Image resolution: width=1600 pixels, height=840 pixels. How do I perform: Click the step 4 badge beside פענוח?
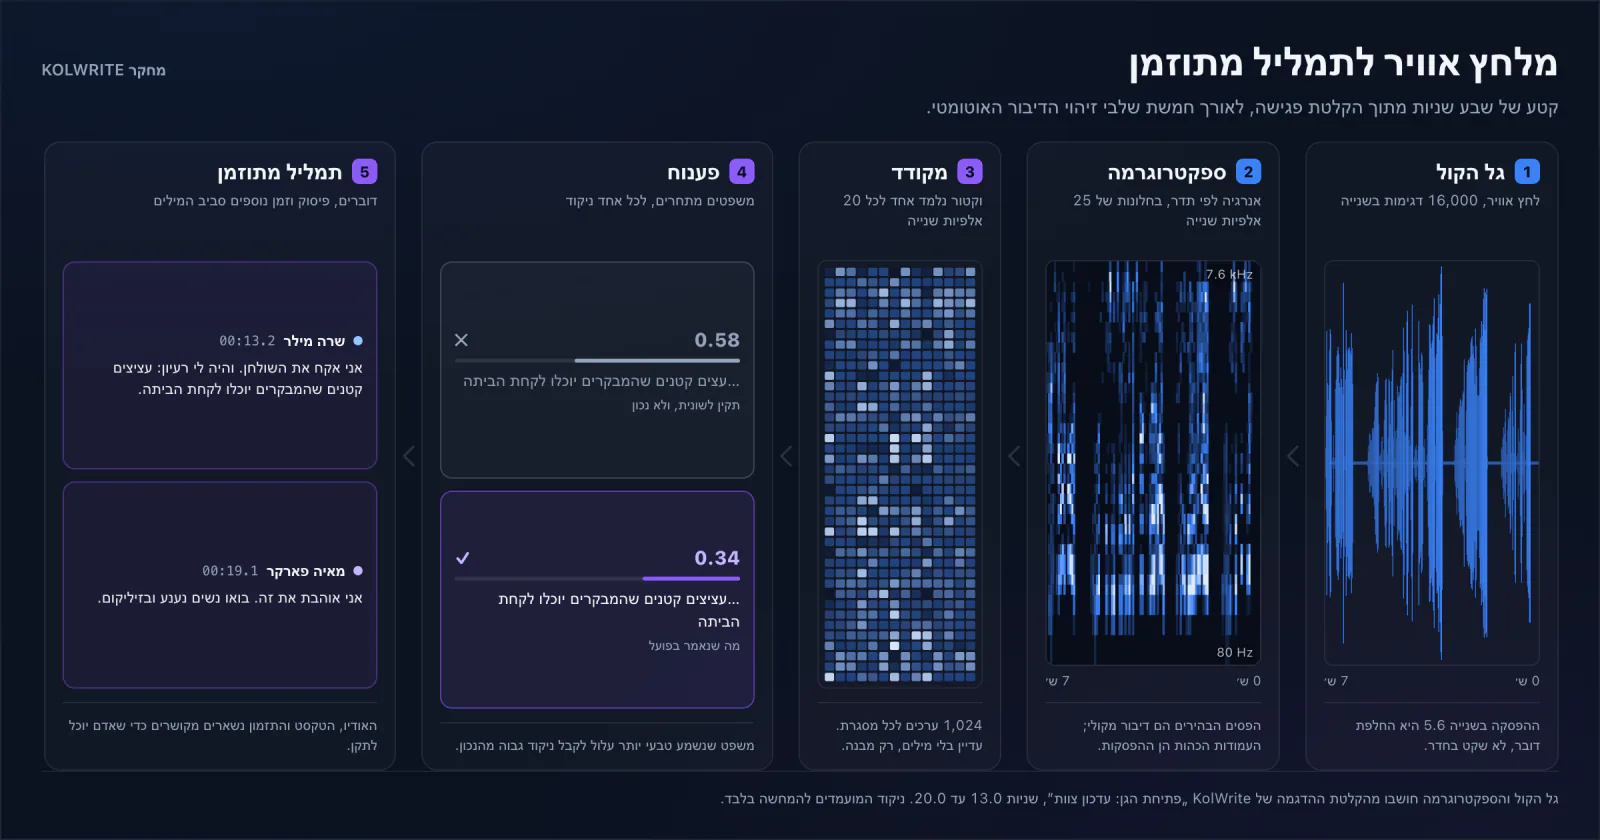pyautogui.click(x=742, y=172)
